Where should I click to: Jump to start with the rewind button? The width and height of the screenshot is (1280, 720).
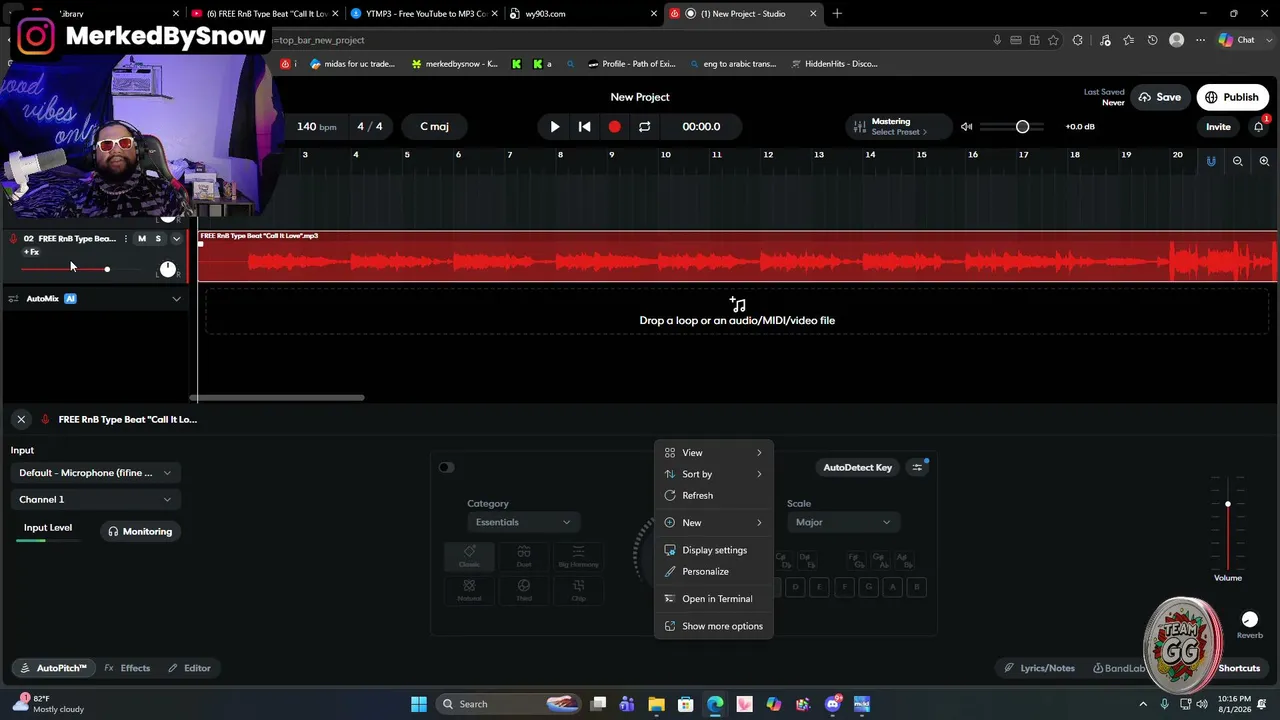pos(585,127)
